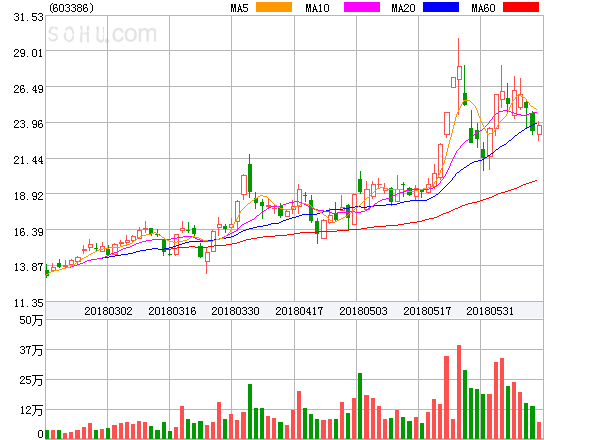The width and height of the screenshot is (600, 440).
Task: Click the 20180503 date label
Action: pyautogui.click(x=363, y=311)
